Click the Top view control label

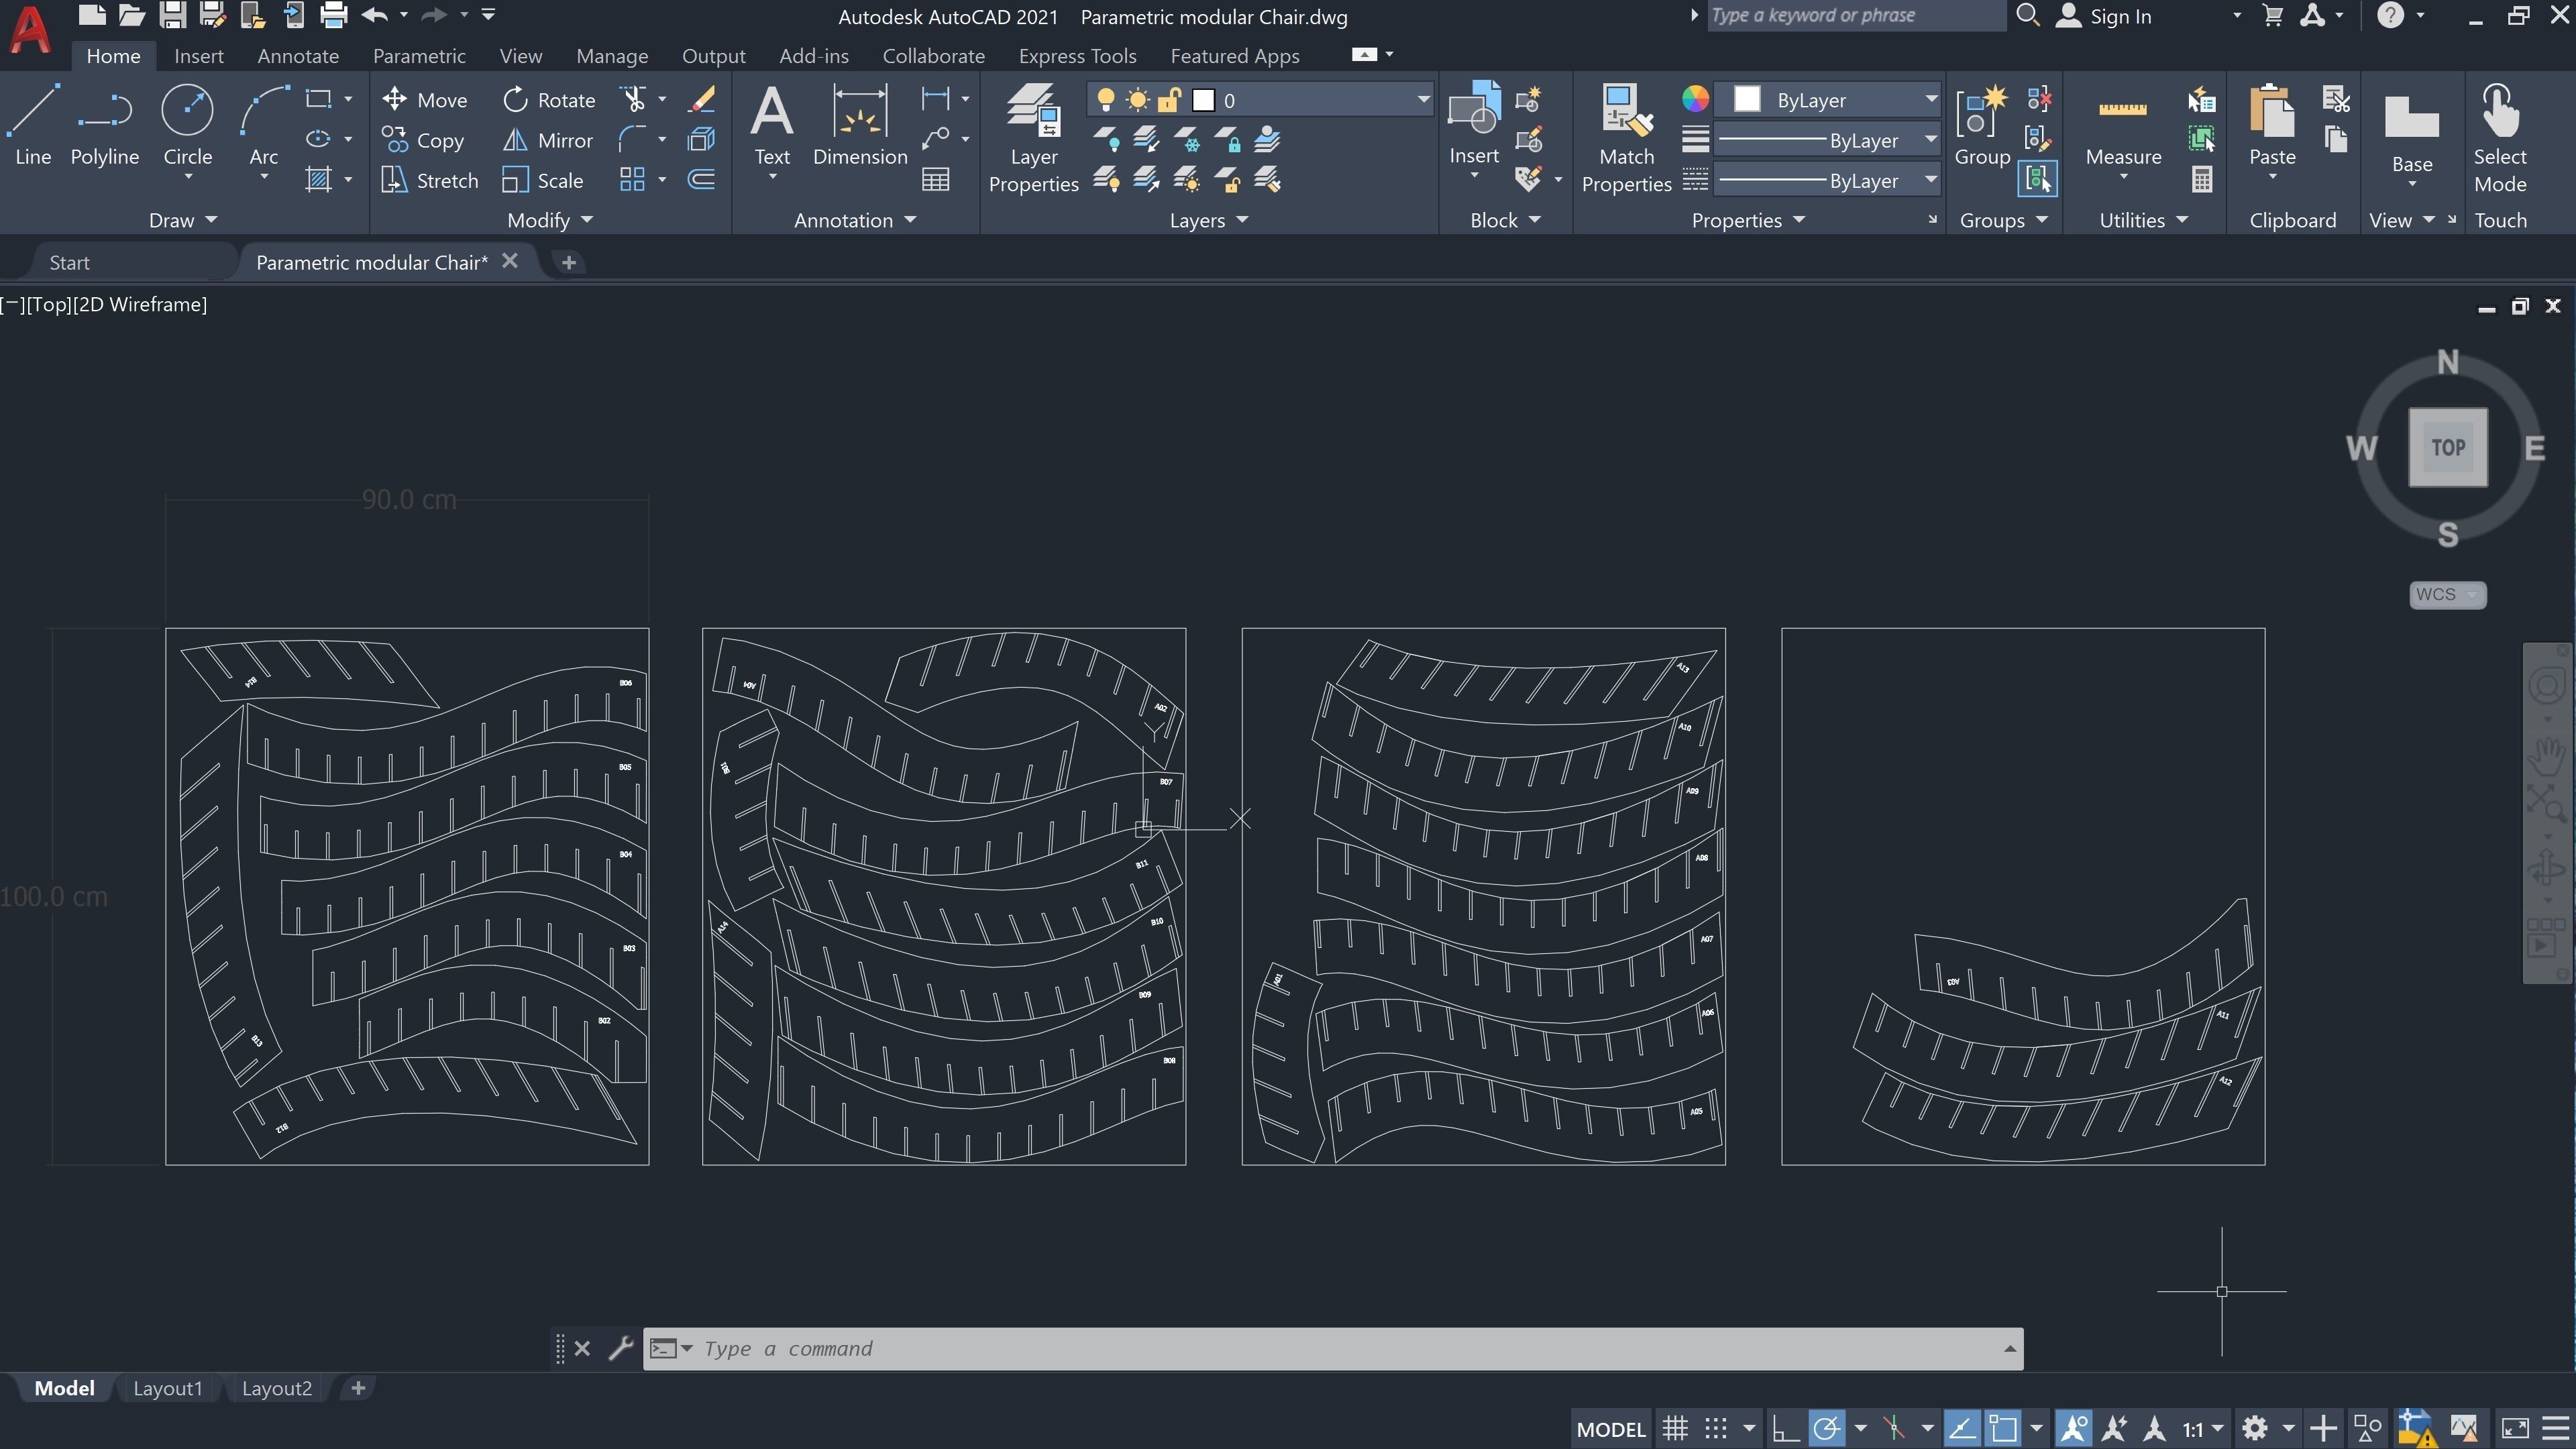point(49,304)
